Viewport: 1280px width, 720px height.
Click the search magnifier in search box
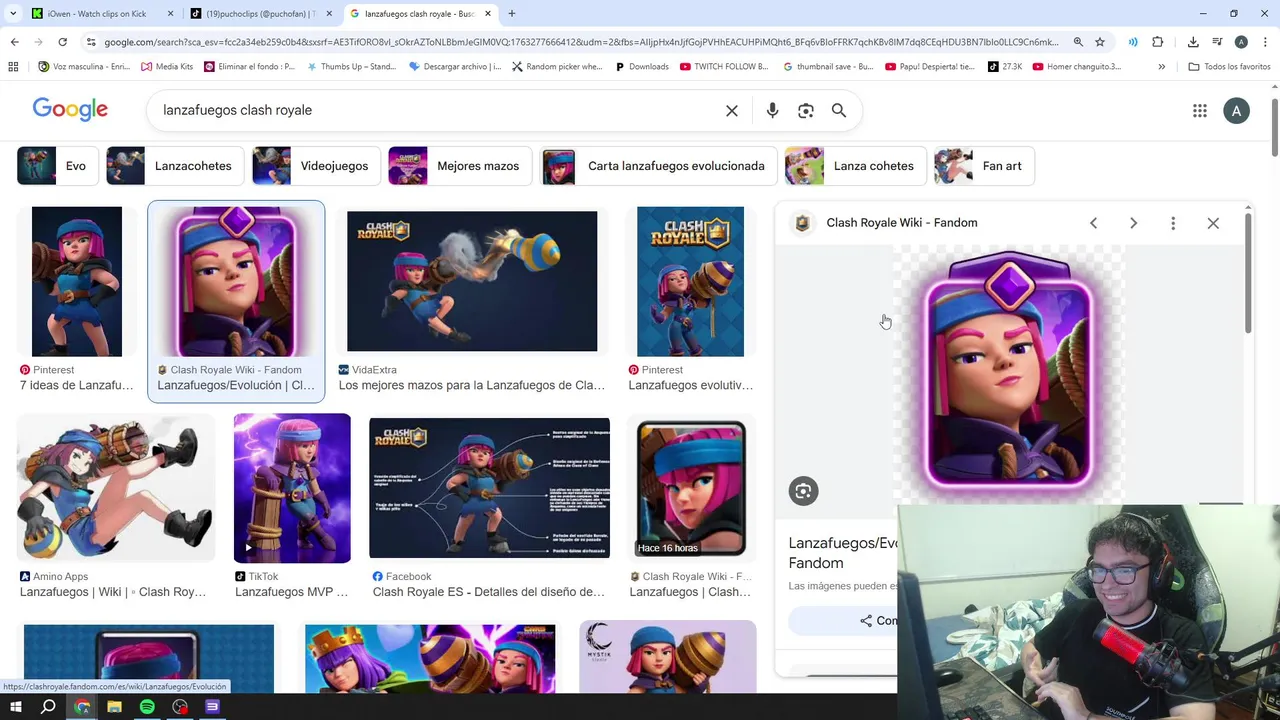click(x=839, y=111)
